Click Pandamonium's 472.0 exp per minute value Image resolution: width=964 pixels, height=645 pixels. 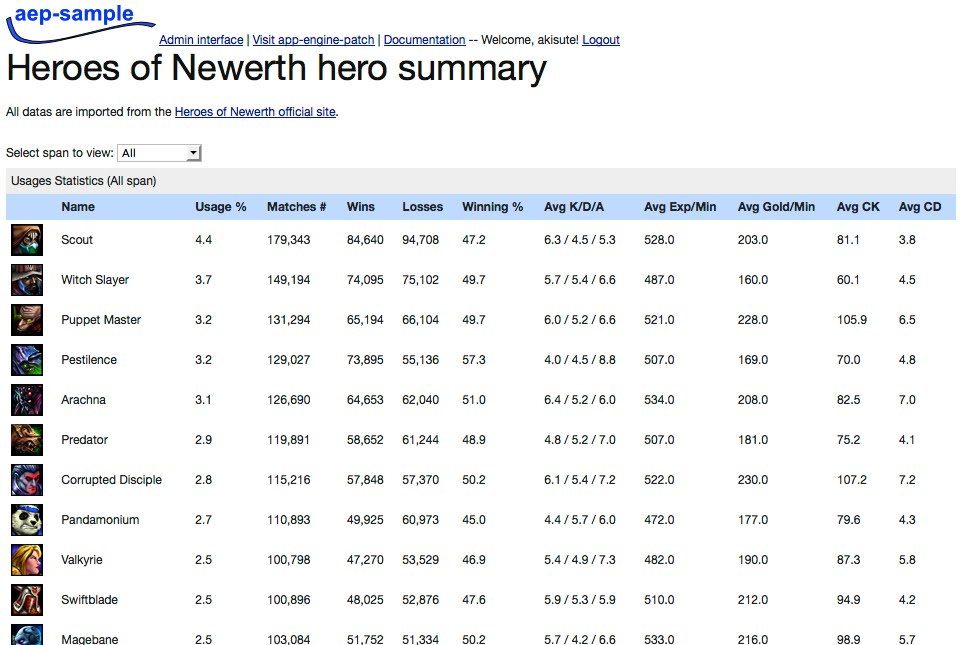[x=659, y=520]
